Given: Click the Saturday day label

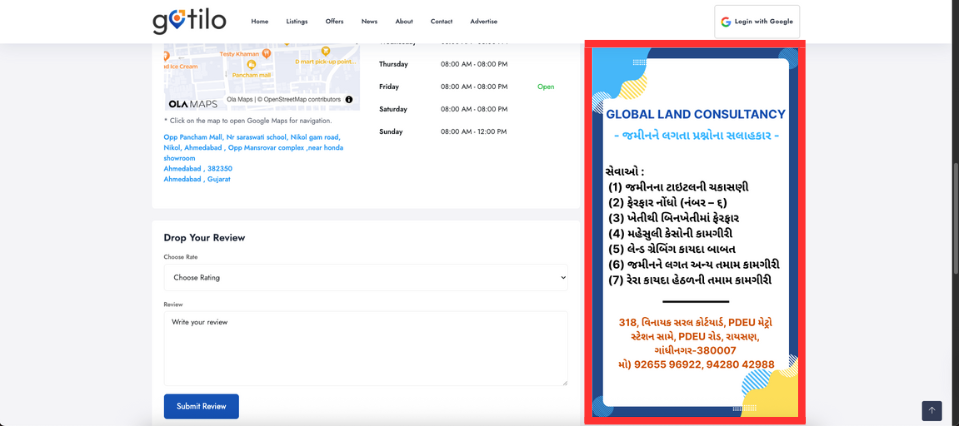Looking at the screenshot, I should (393, 109).
